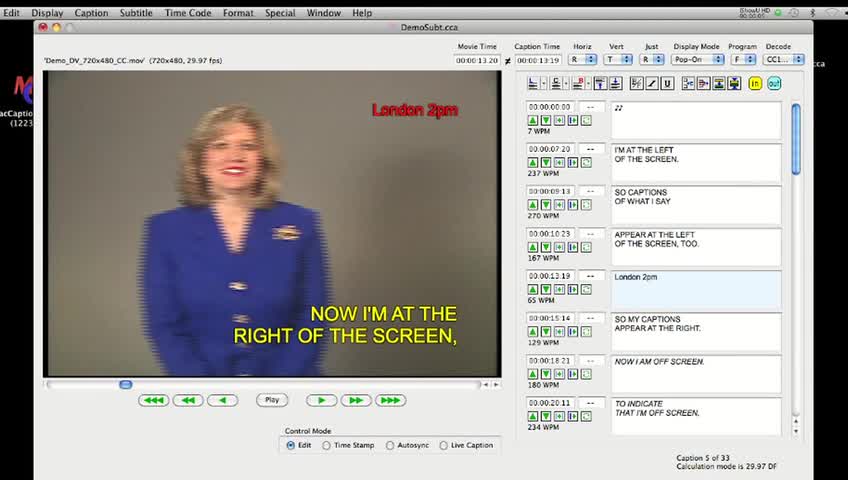Click the 00:00:15:14 caption timecode field
848x480 pixels.
click(550, 318)
